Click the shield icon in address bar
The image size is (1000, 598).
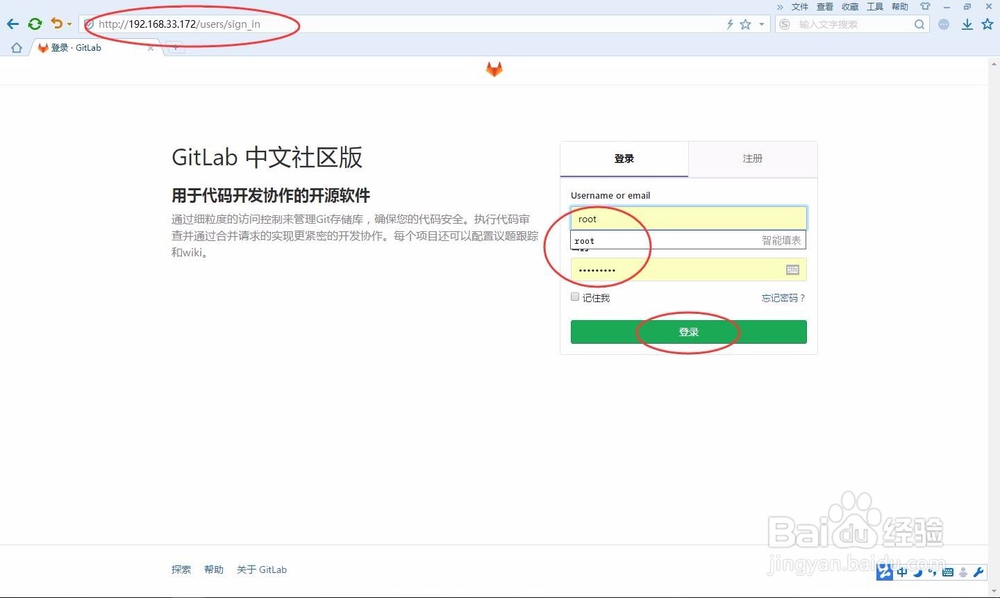pos(89,24)
